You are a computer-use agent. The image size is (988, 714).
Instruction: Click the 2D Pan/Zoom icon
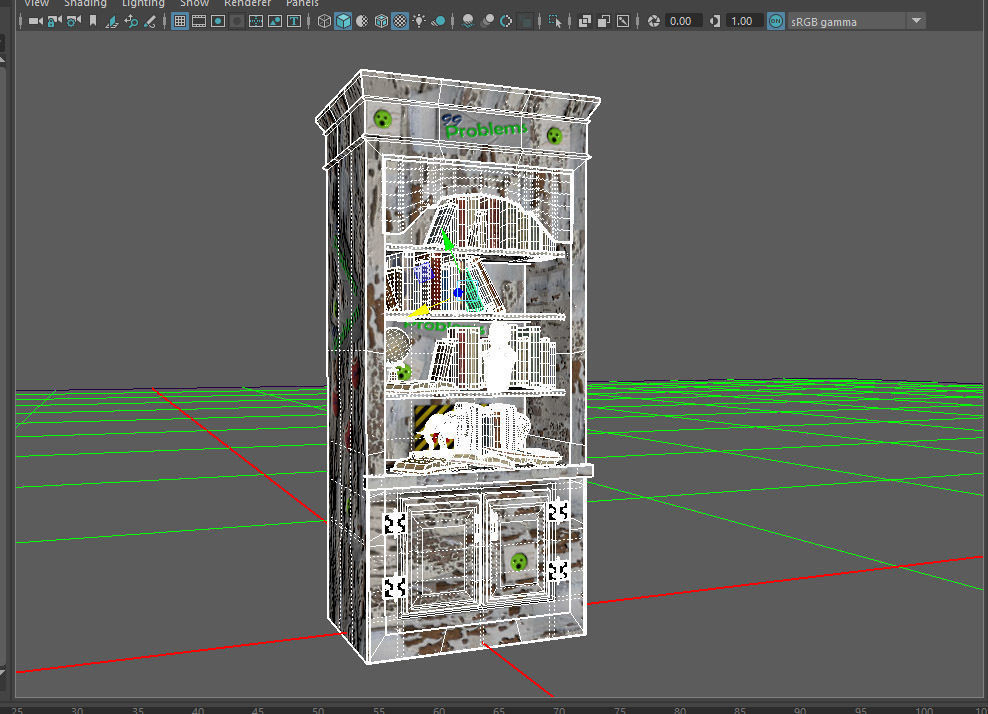(131, 21)
